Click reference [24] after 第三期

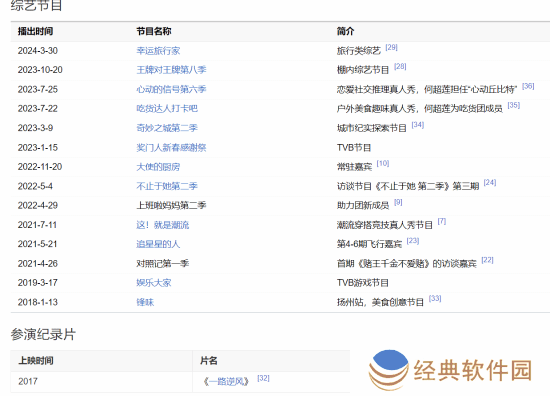490,183
